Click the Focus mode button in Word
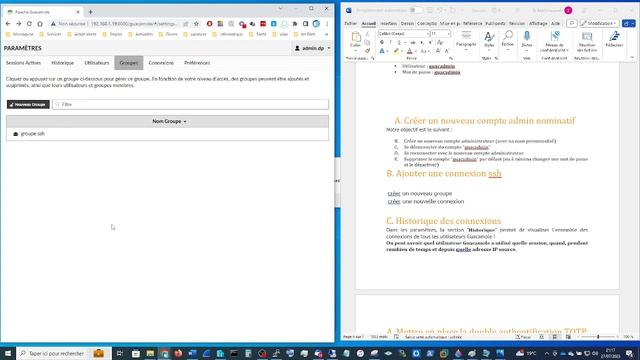640x360 pixels. click(523, 337)
